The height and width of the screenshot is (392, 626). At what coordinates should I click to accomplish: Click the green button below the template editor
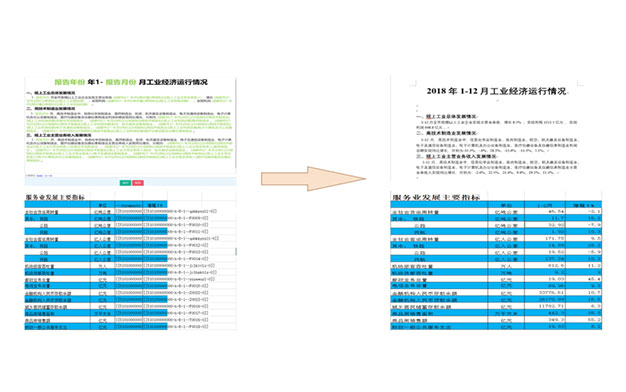click(x=125, y=183)
